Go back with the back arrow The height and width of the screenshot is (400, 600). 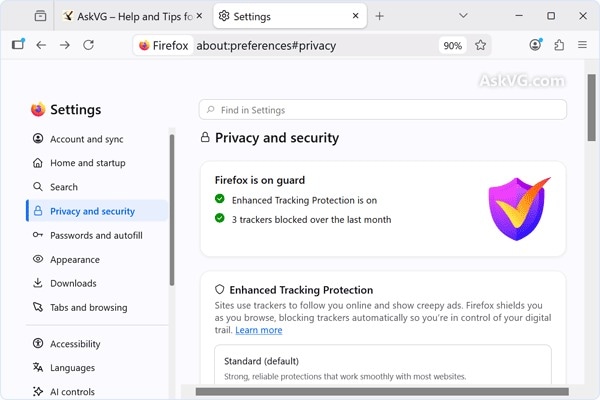point(41,45)
